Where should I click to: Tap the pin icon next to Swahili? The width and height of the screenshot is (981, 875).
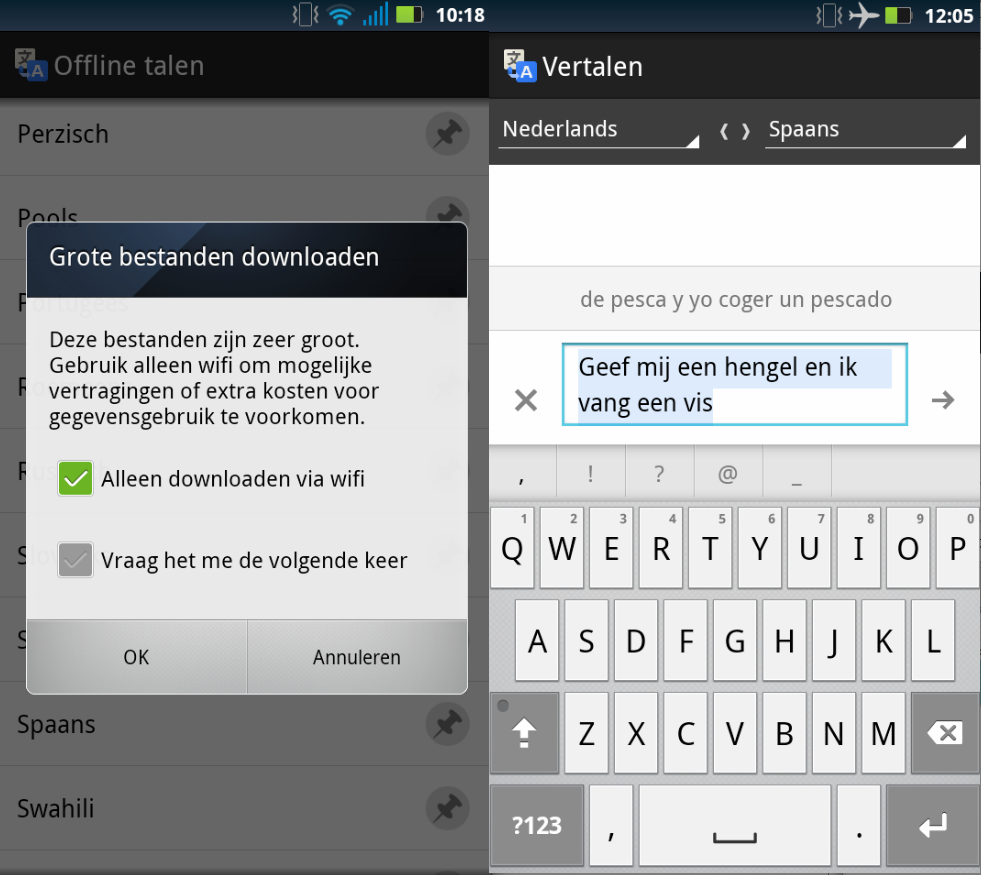point(446,808)
